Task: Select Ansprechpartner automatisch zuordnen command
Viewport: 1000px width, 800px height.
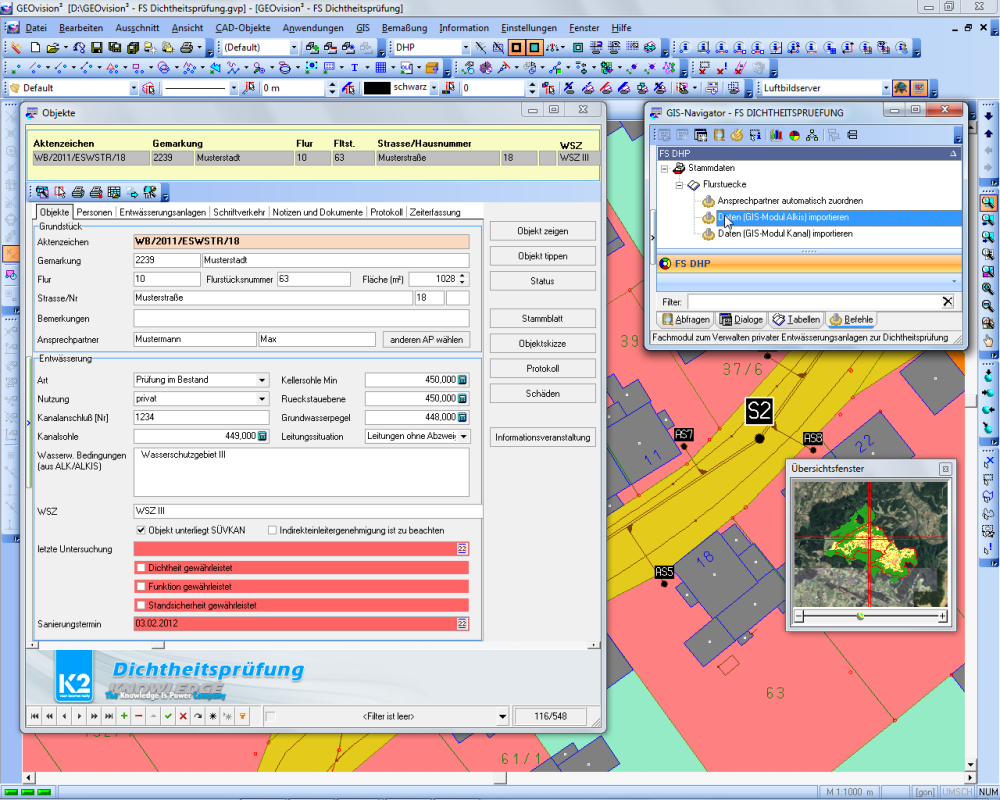Action: point(790,201)
